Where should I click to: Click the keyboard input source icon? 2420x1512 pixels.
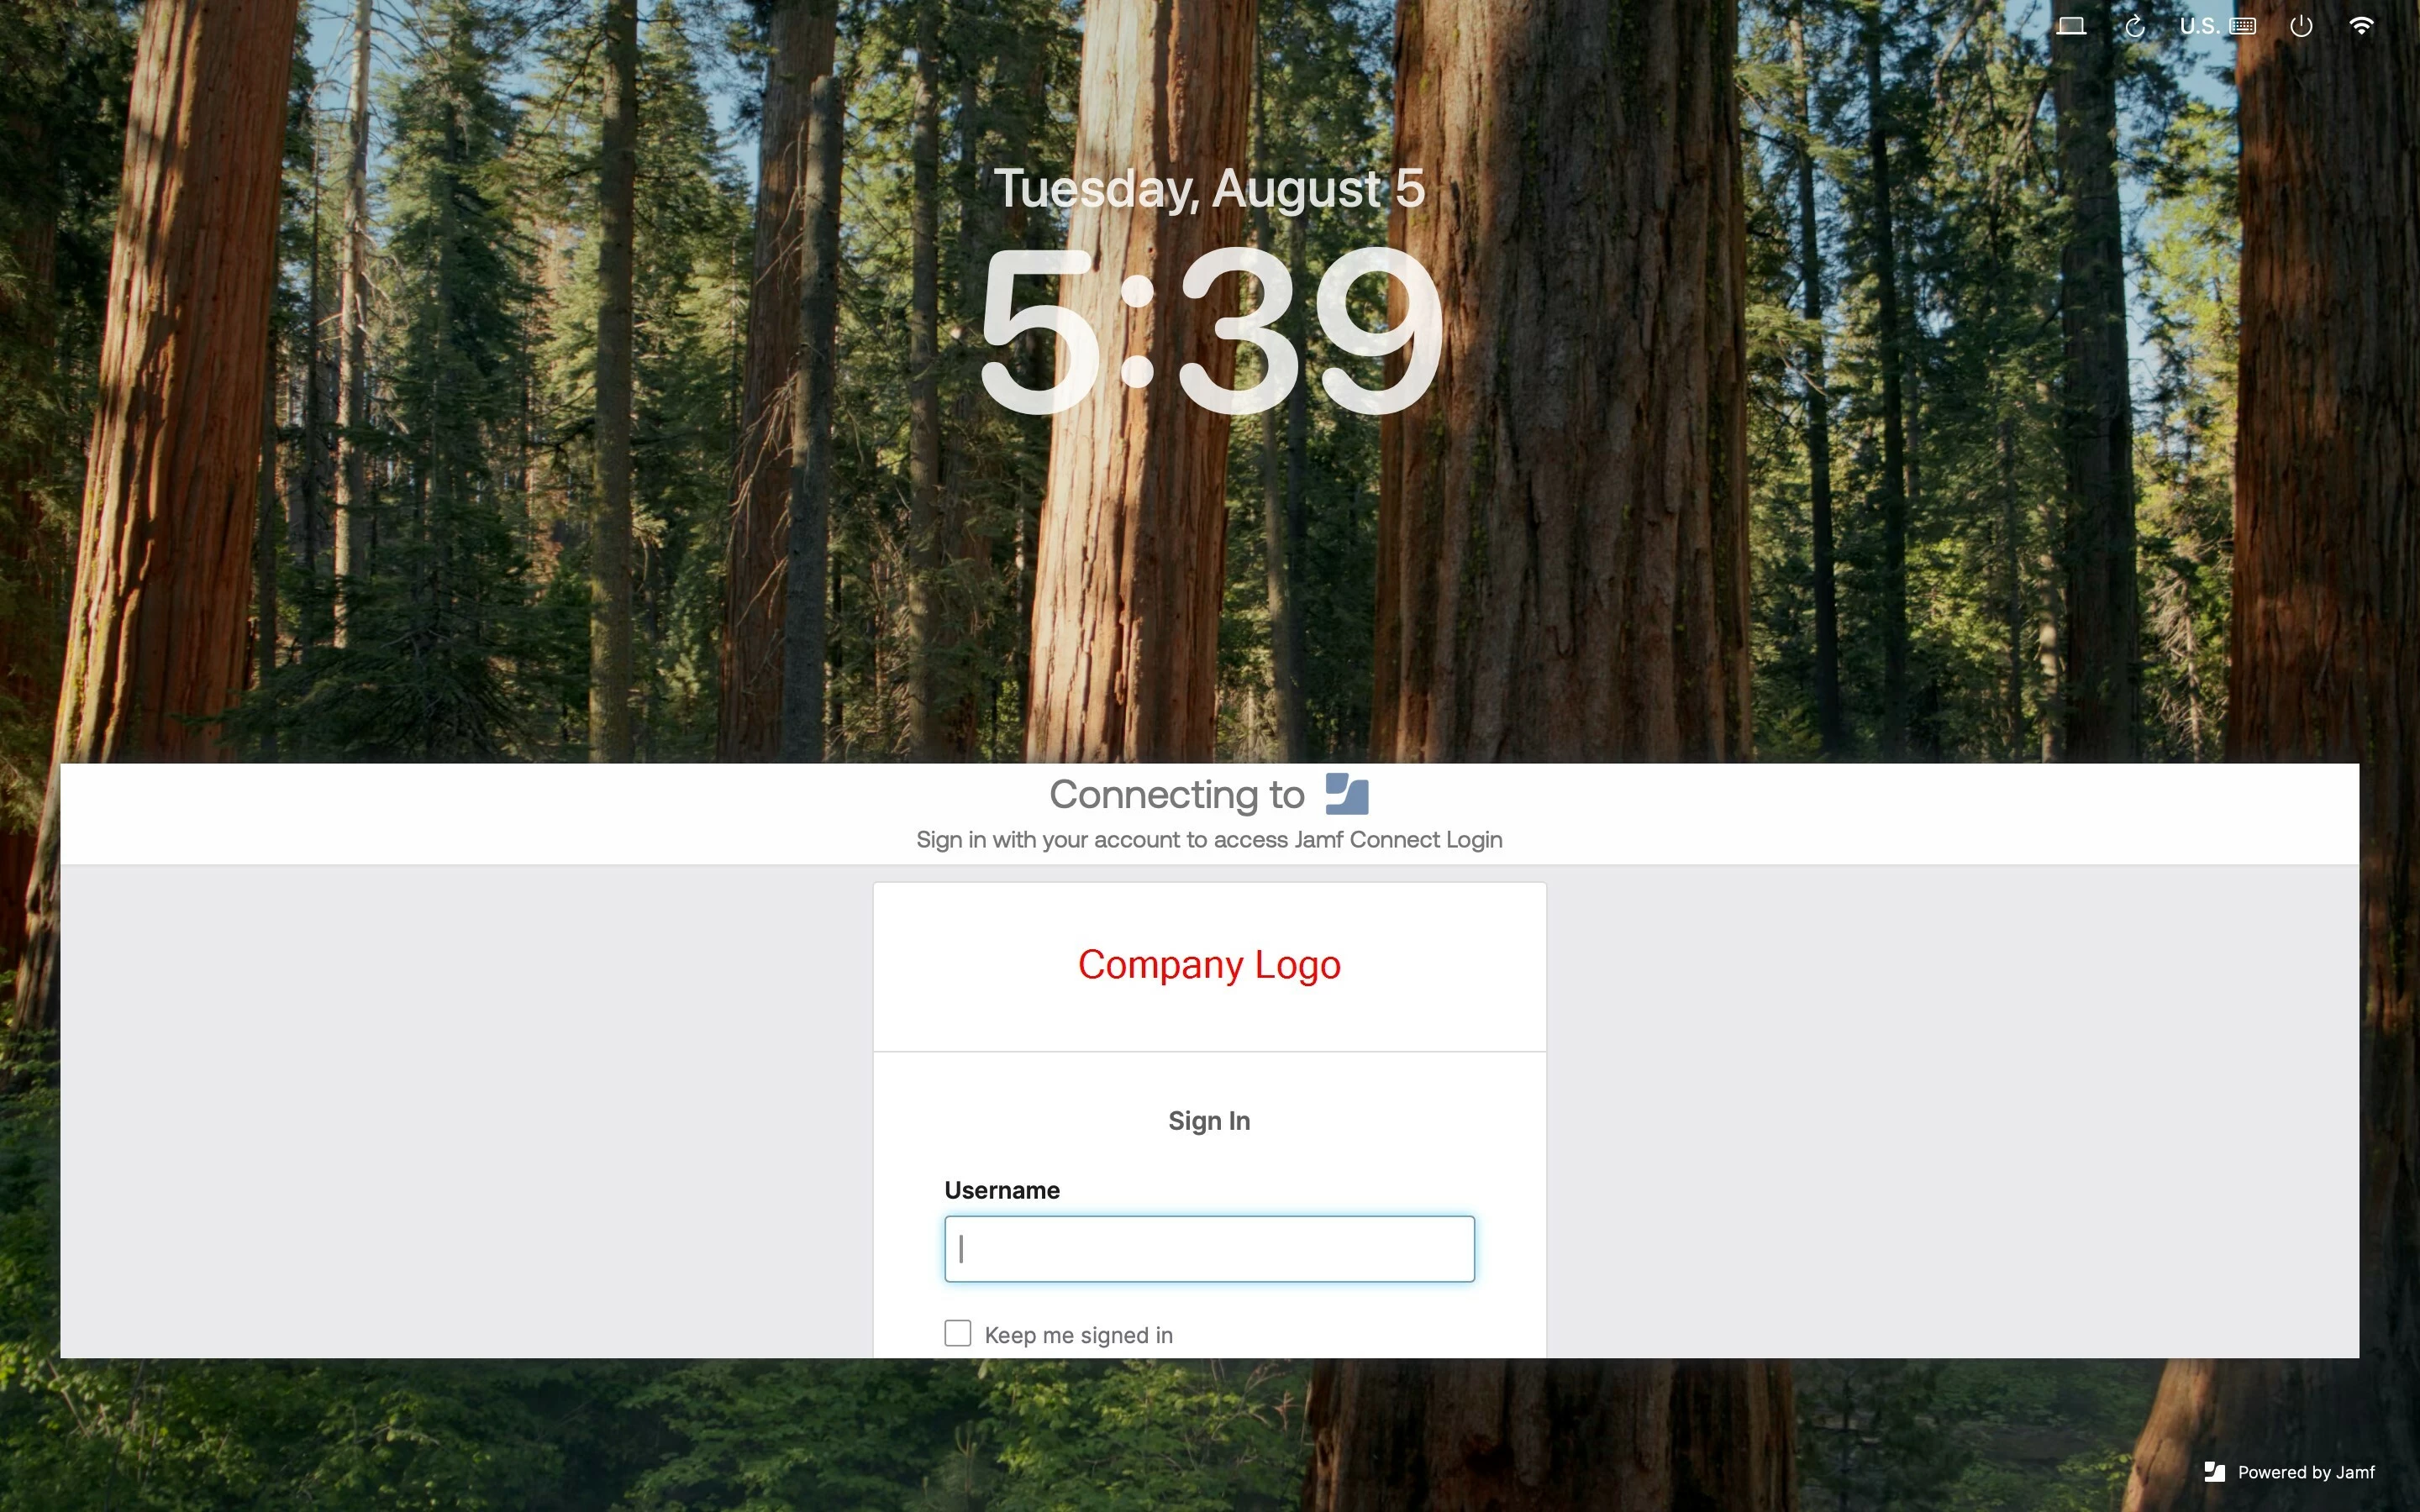point(2242,26)
